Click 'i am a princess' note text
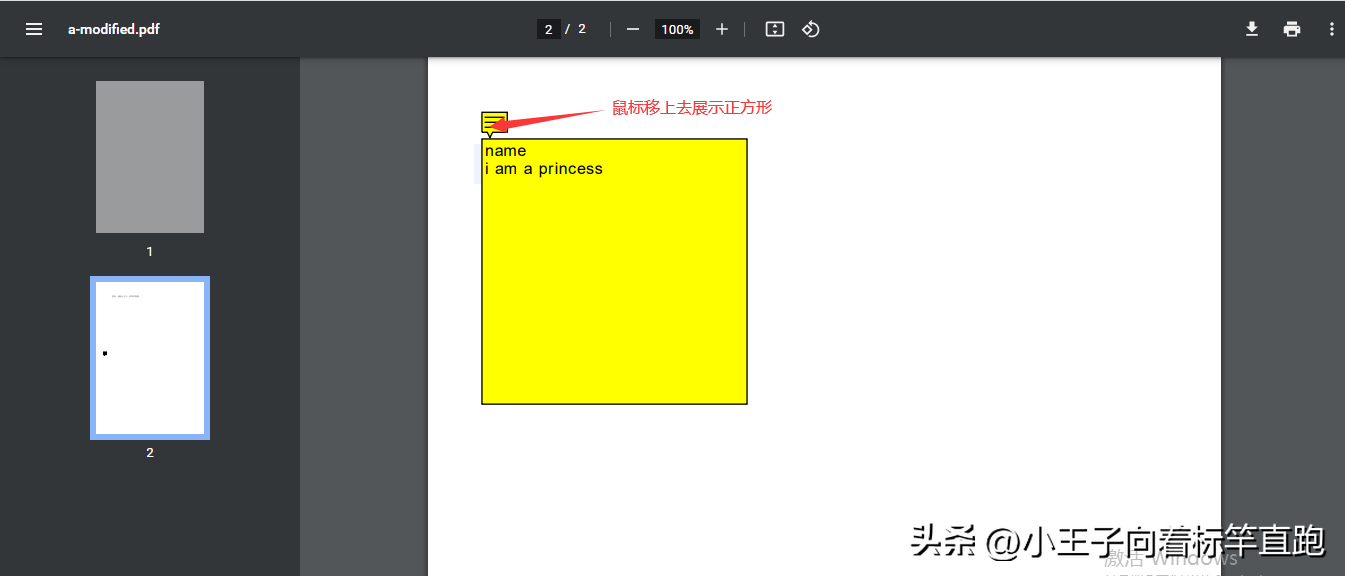The width and height of the screenshot is (1345, 576). coord(544,169)
